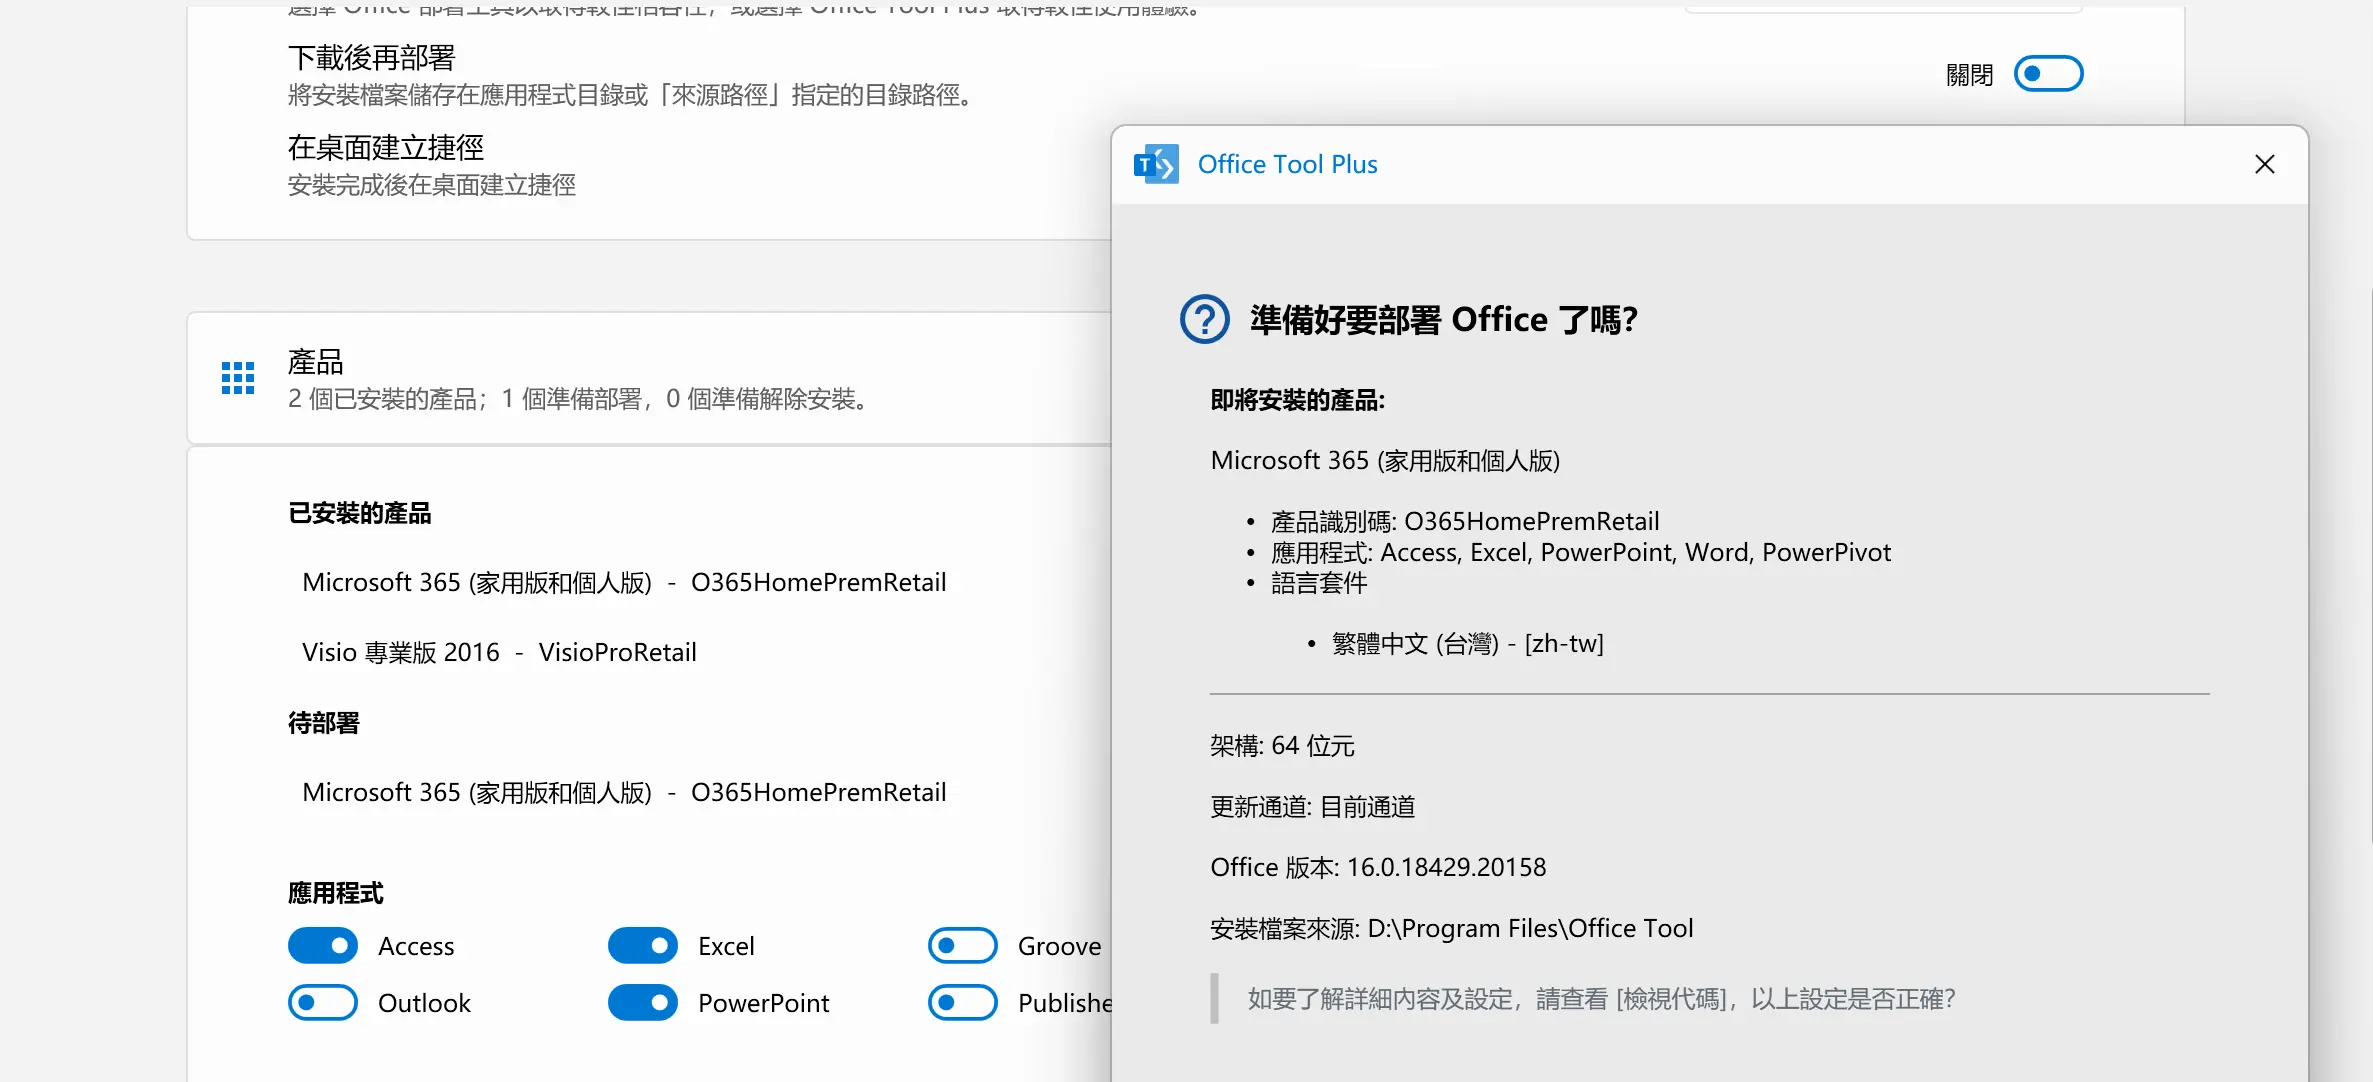The height and width of the screenshot is (1082, 2373).
Task: Click the 下載後再部署 setting label
Action: click(372, 58)
